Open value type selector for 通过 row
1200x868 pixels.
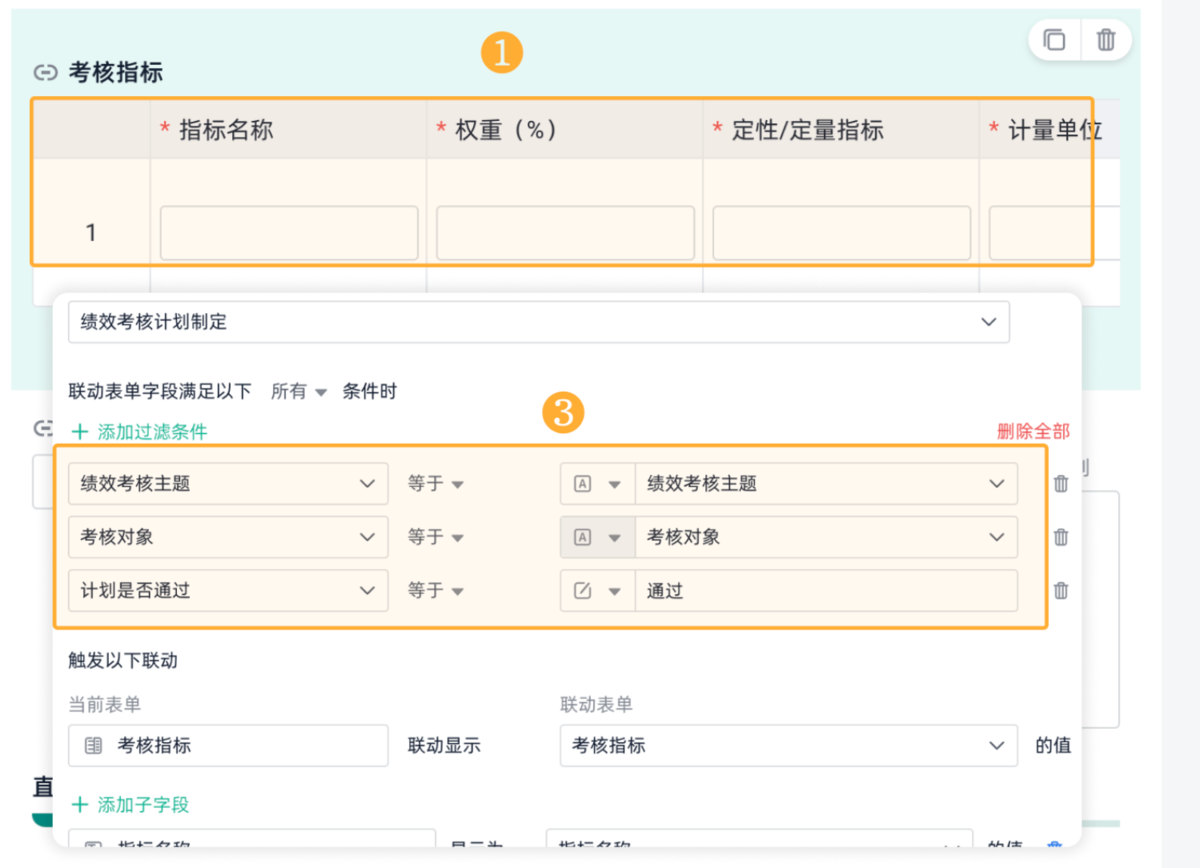tap(597, 591)
